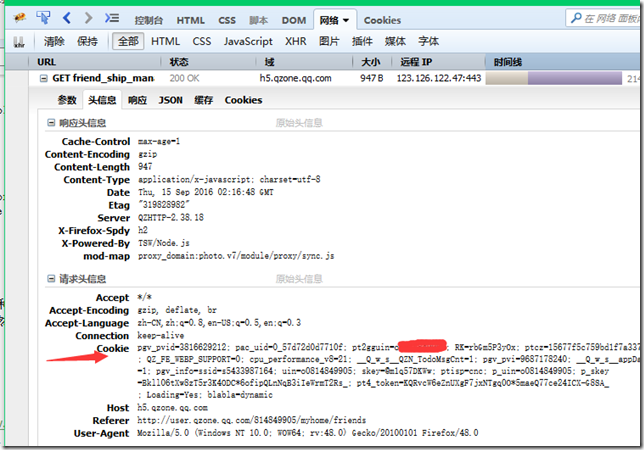Click the User-Agent Mozilla/5.0 value
The height and width of the screenshot is (450, 644).
[x=308, y=433]
